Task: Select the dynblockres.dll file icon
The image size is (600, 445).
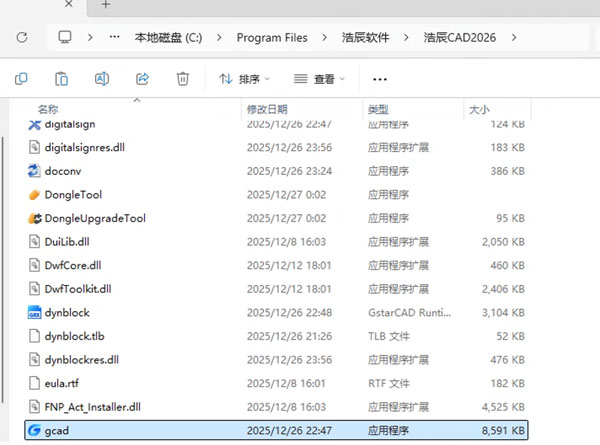Action: (34, 360)
